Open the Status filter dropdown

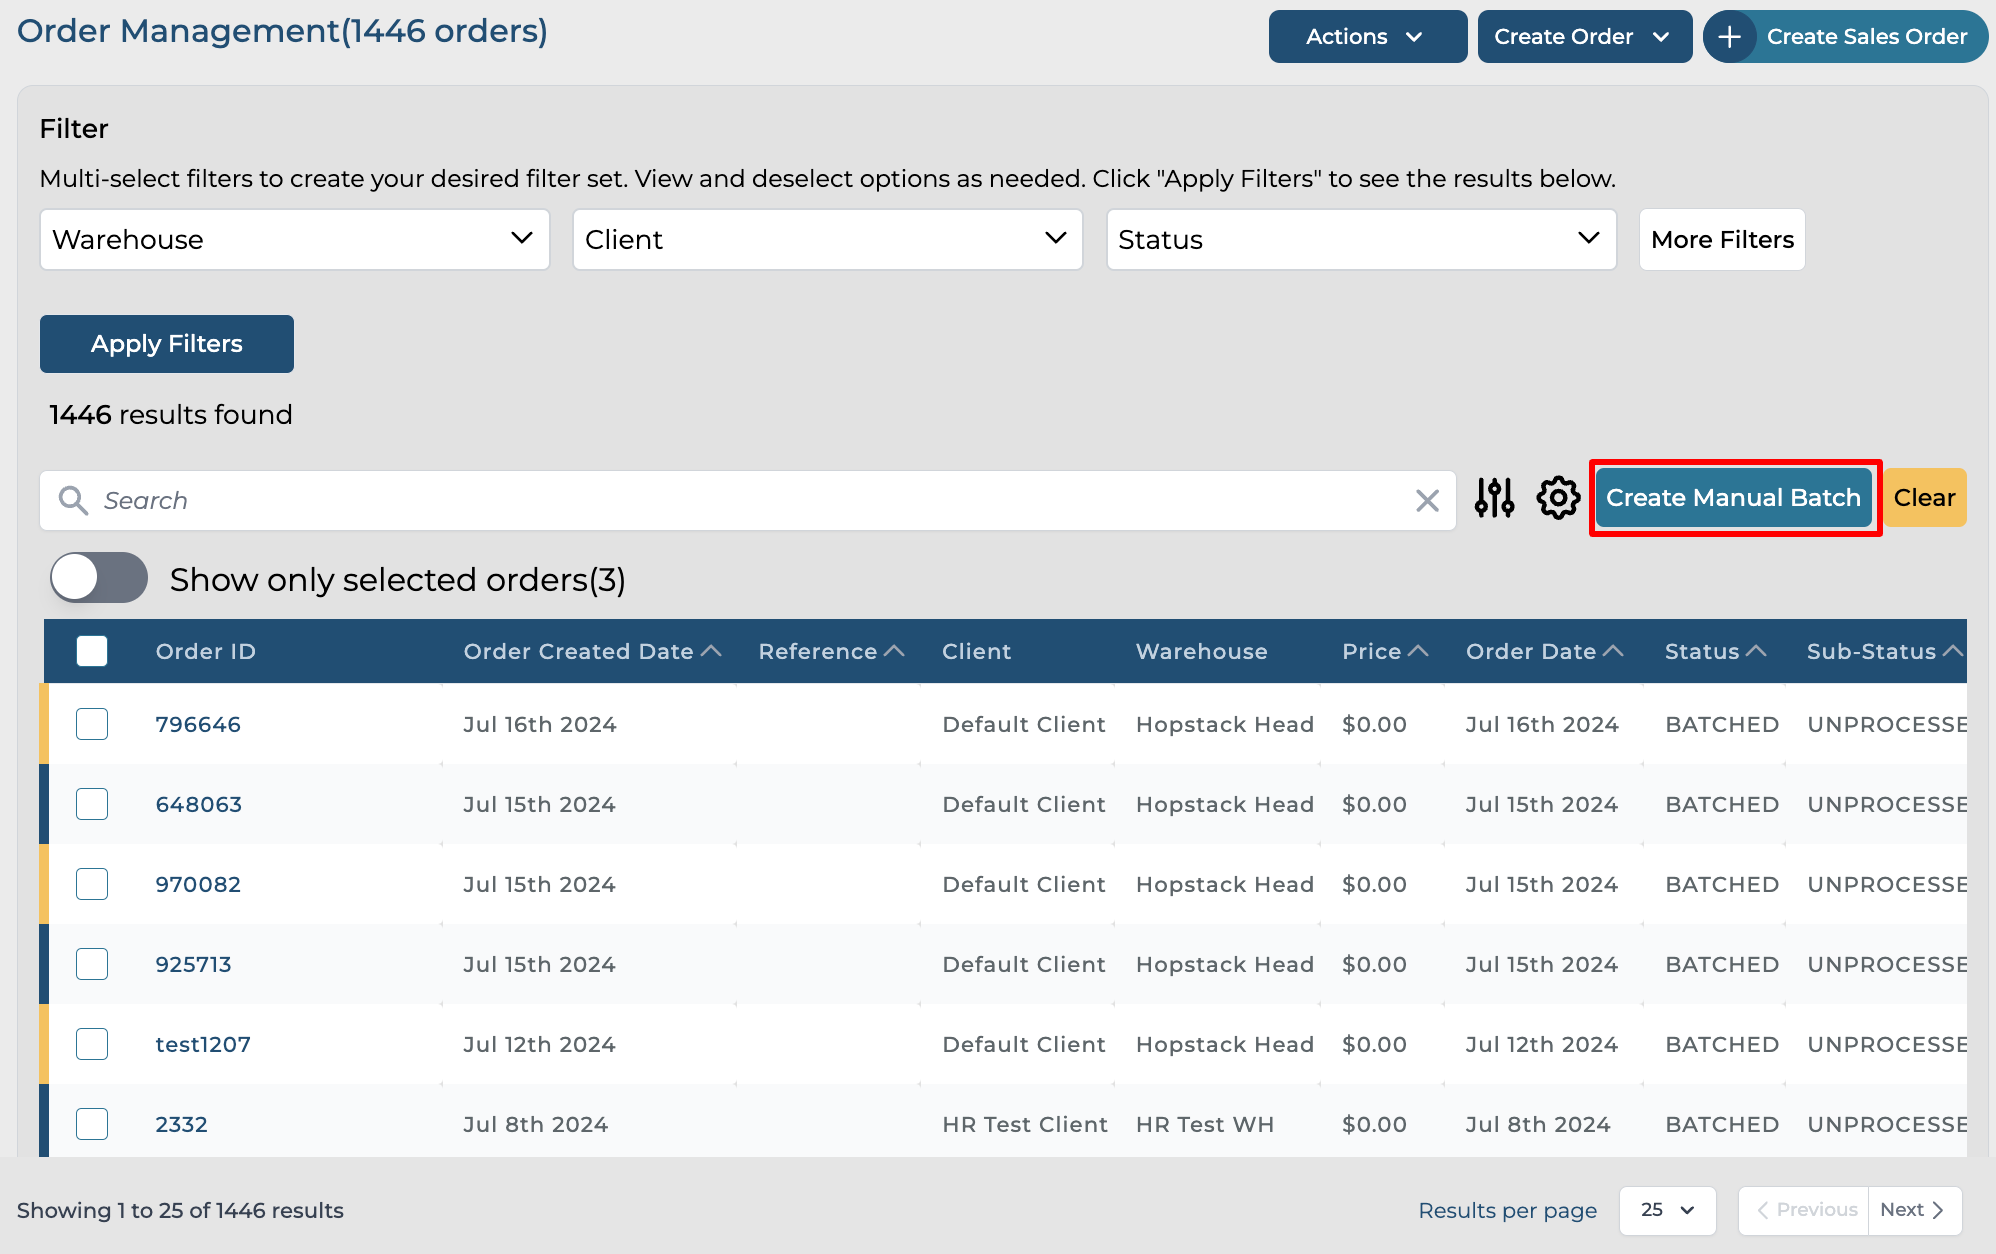tap(1360, 240)
